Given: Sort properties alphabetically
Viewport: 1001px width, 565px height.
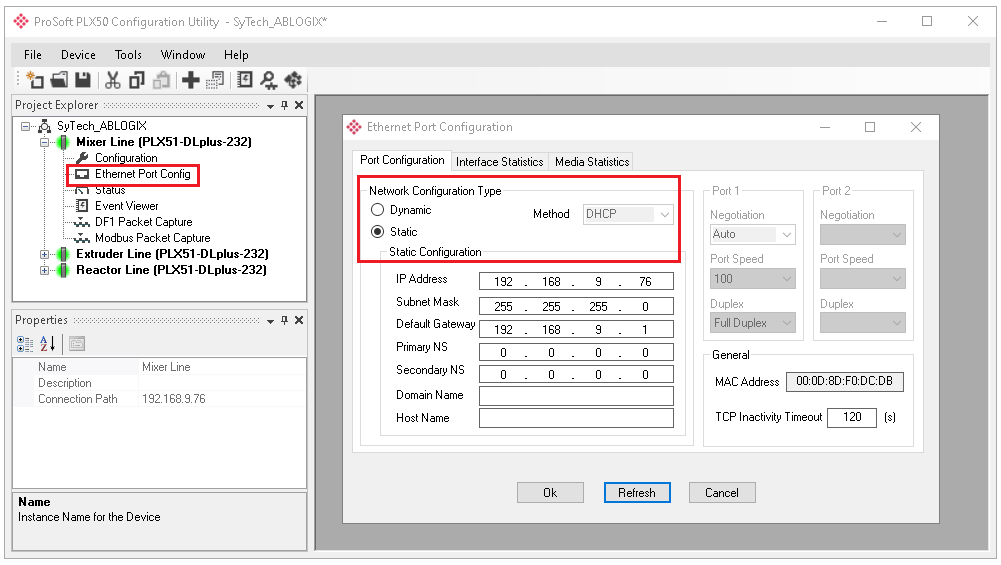Looking at the screenshot, I should click(47, 344).
